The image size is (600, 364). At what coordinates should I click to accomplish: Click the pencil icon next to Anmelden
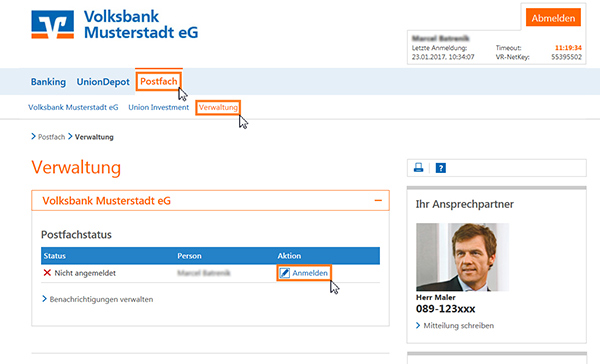coord(284,273)
